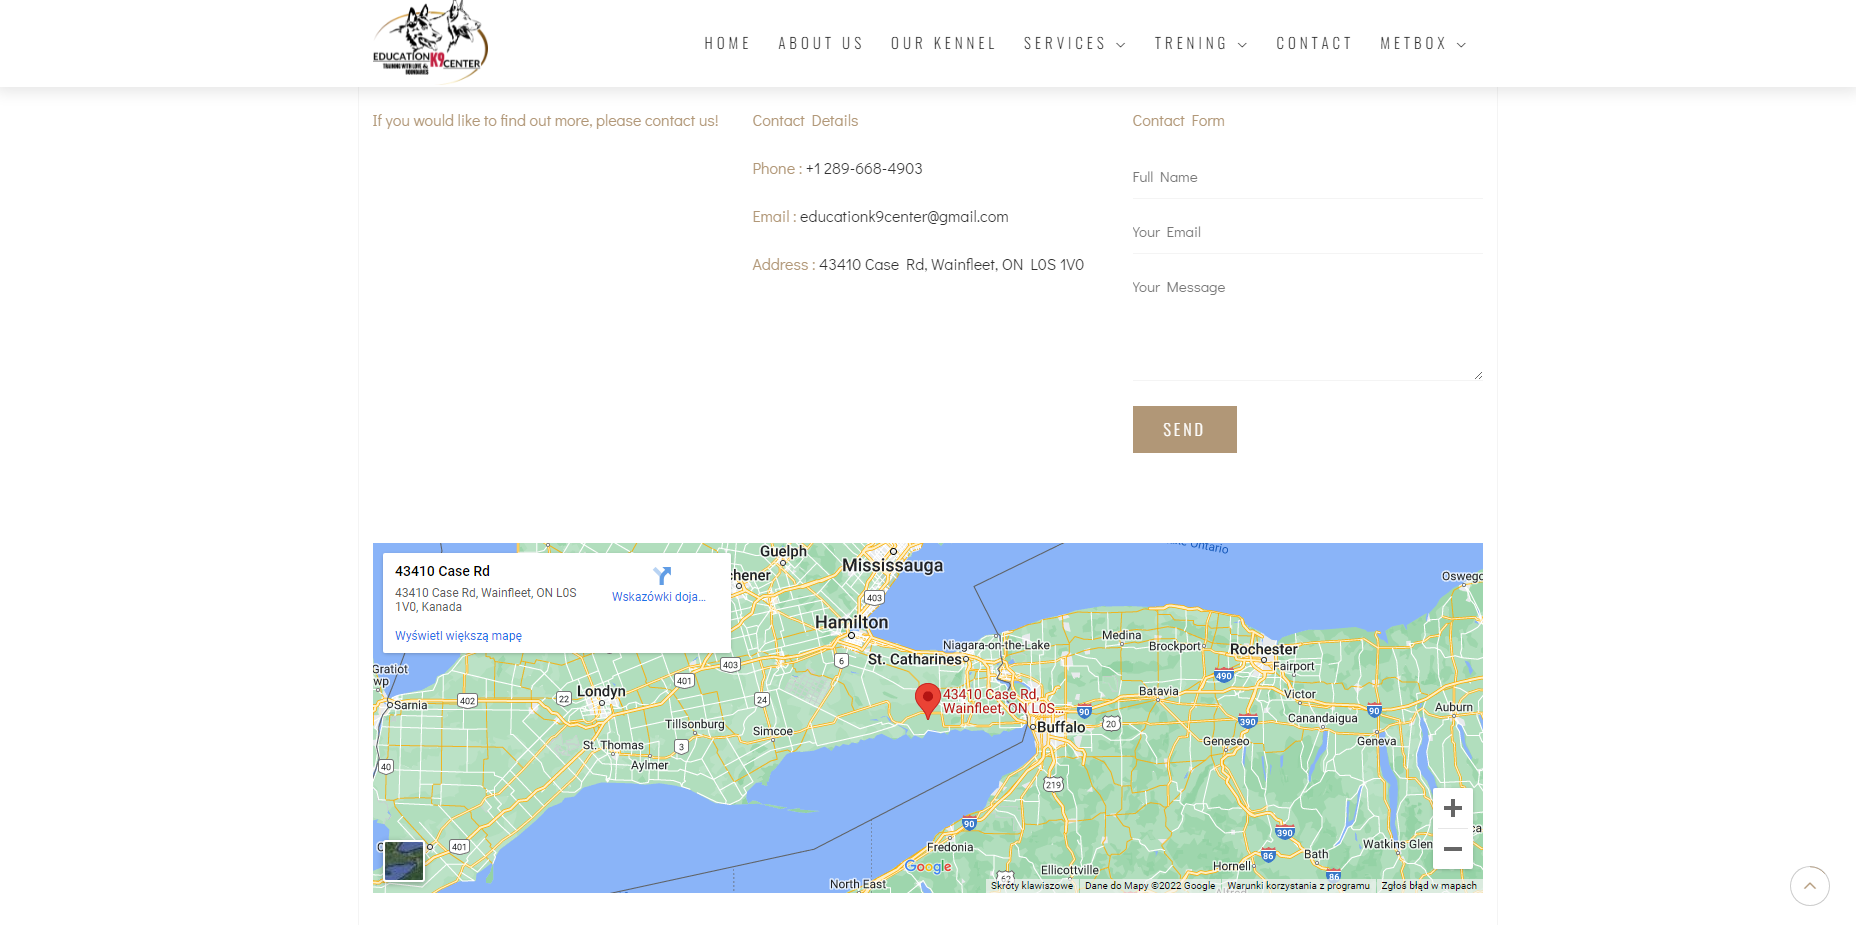The width and height of the screenshot is (1856, 925).
Task: Open the 'Wyświetl większą mapę' link
Action: [458, 636]
